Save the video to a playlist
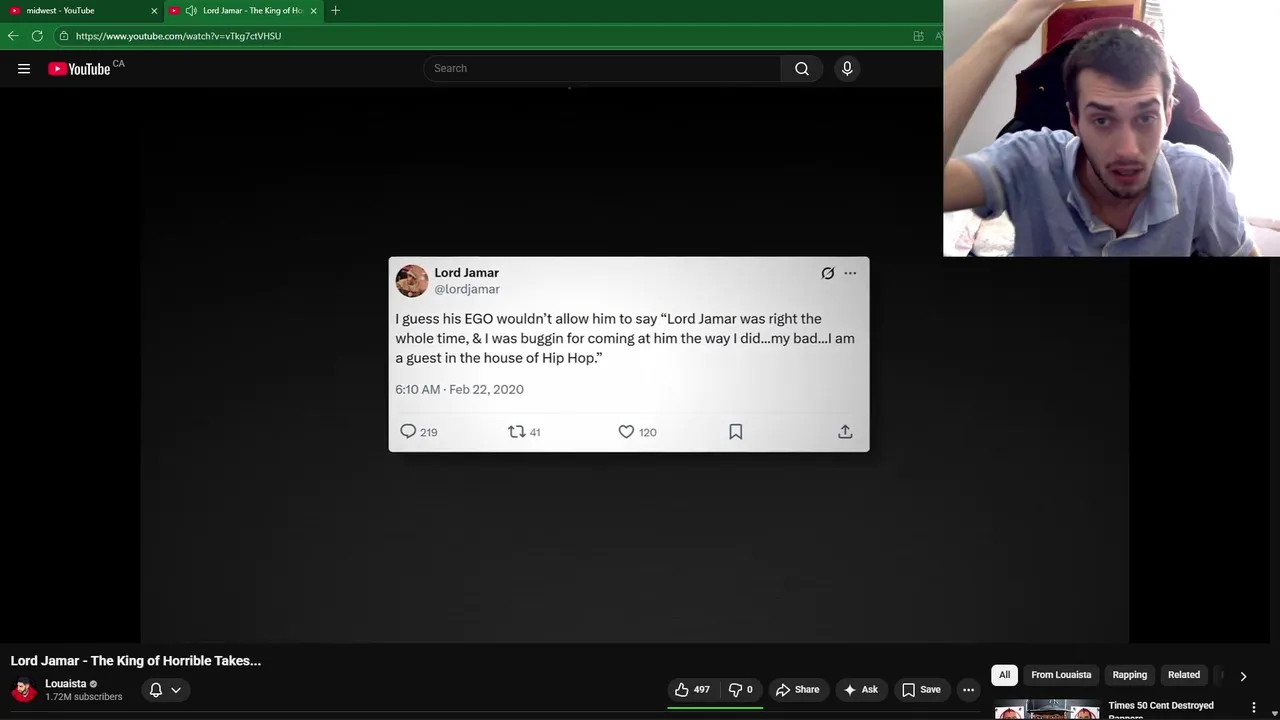The image size is (1280, 720). (921, 689)
